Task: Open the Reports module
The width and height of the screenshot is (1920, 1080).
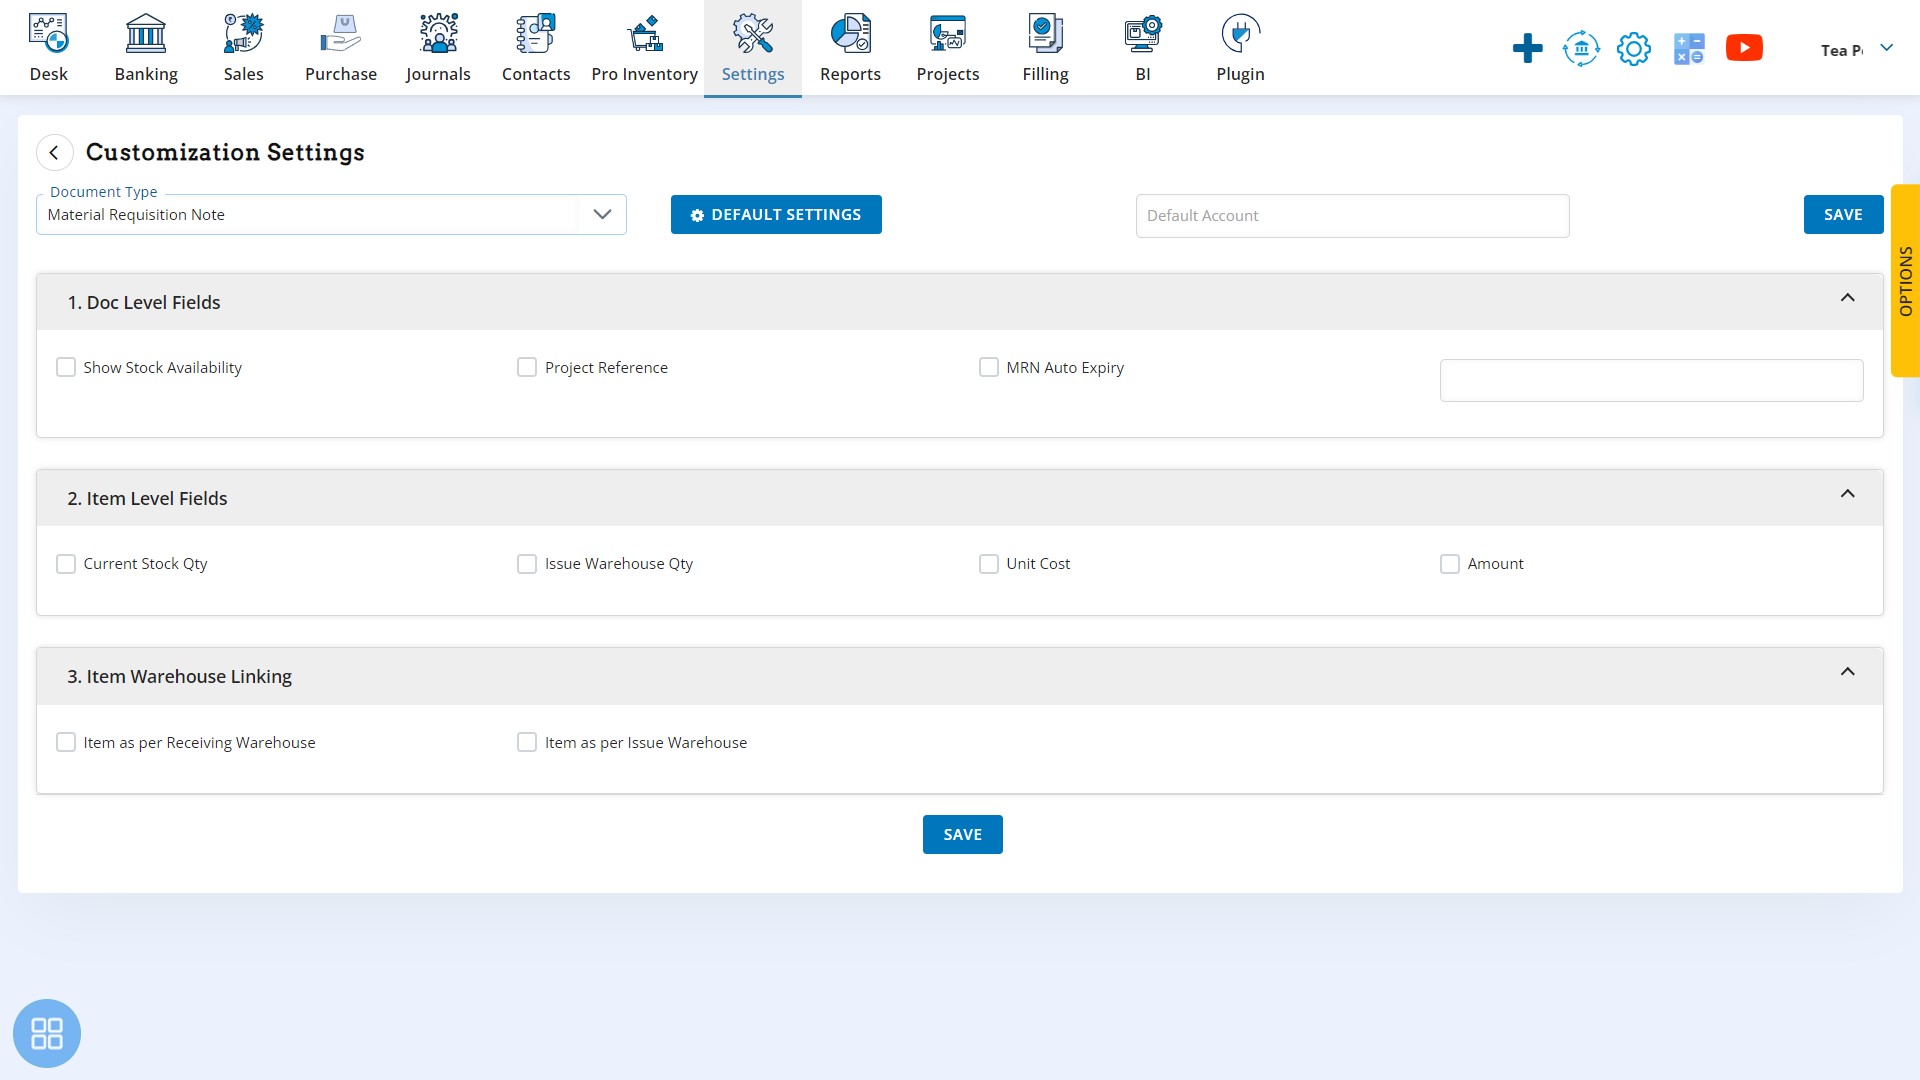Action: [849, 47]
